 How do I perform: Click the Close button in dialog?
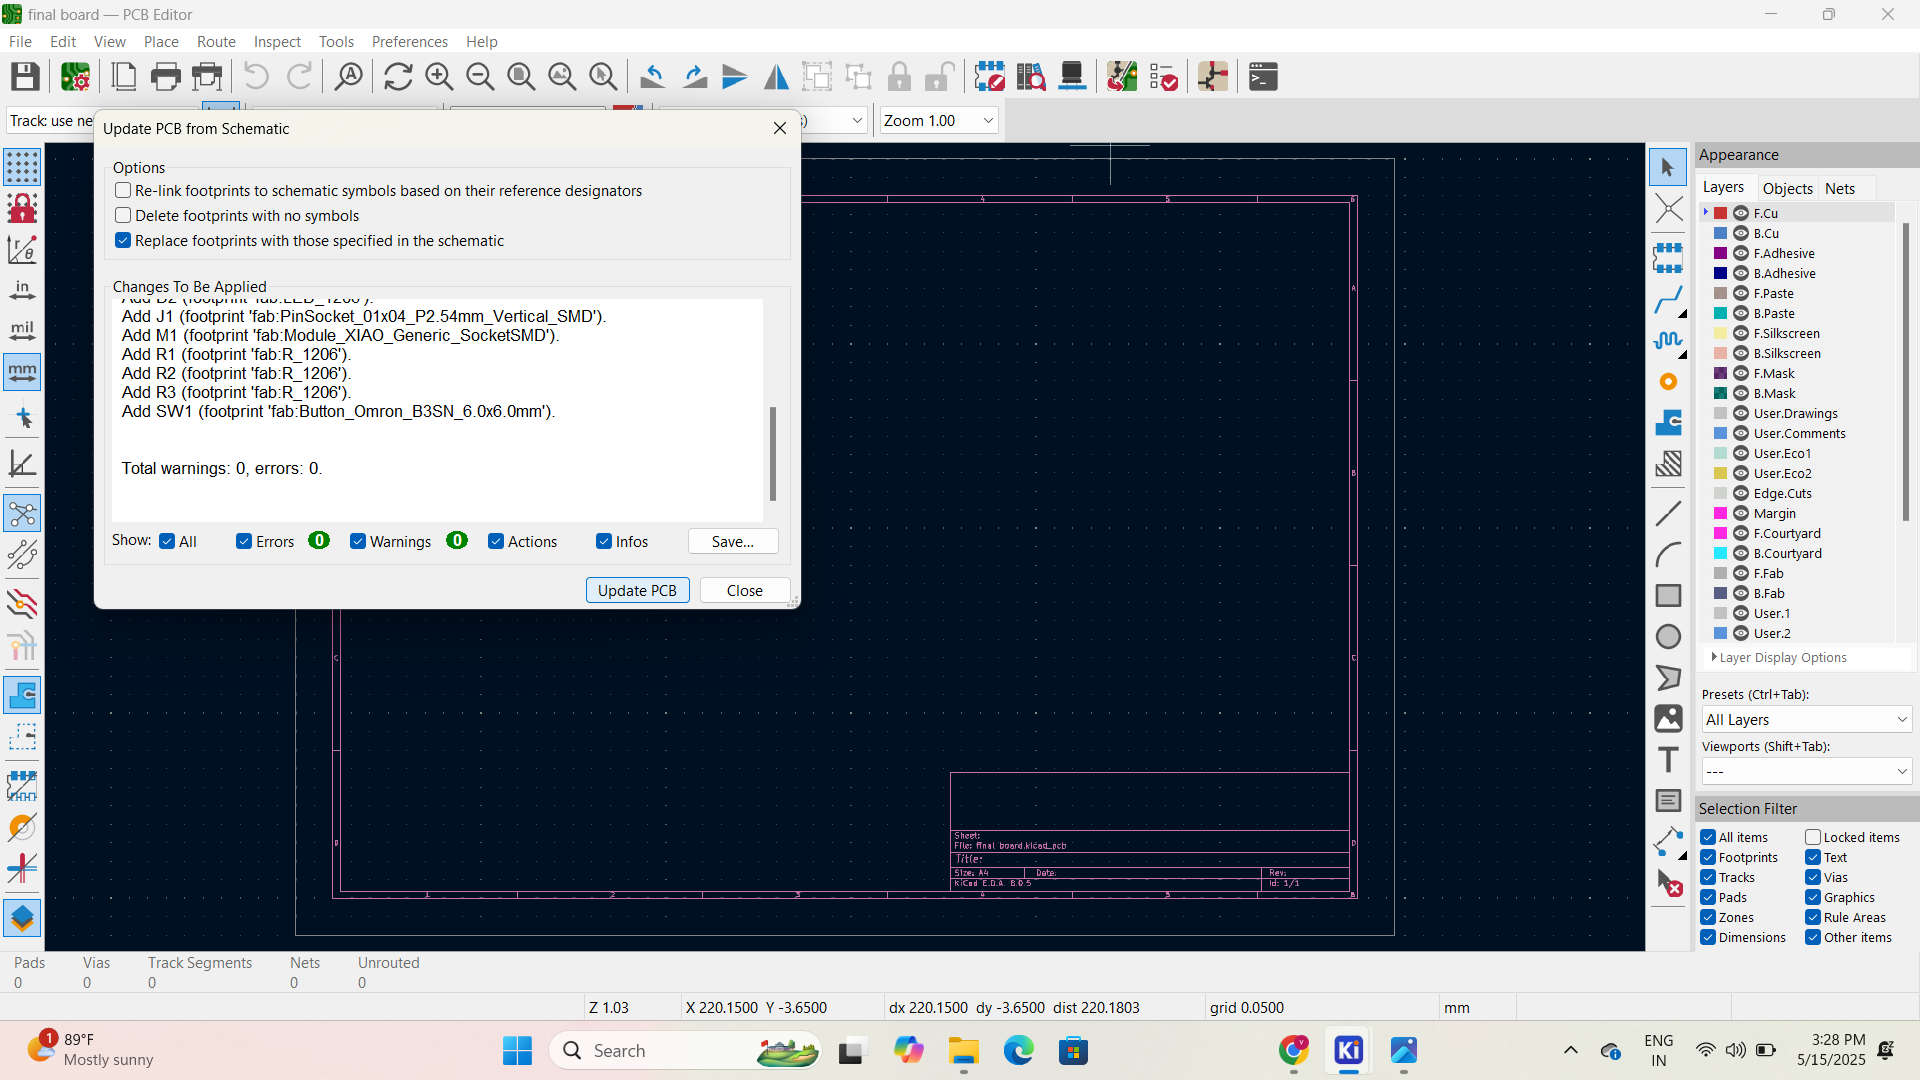point(744,590)
